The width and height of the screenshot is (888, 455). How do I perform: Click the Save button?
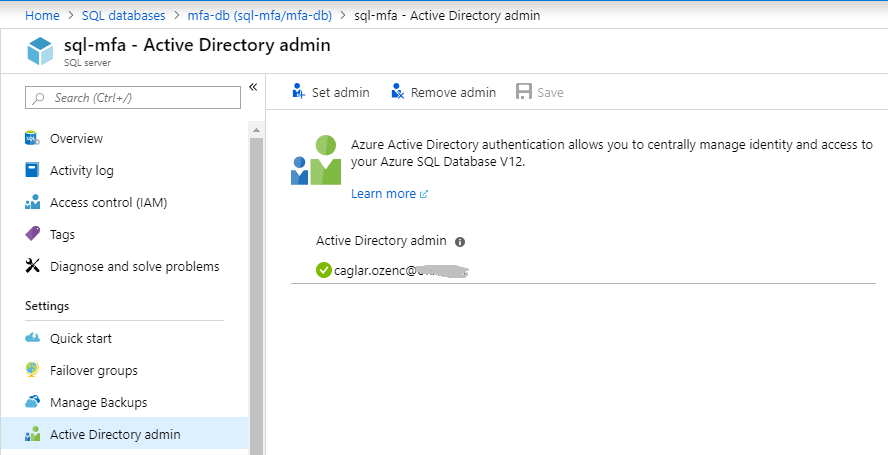click(x=540, y=92)
